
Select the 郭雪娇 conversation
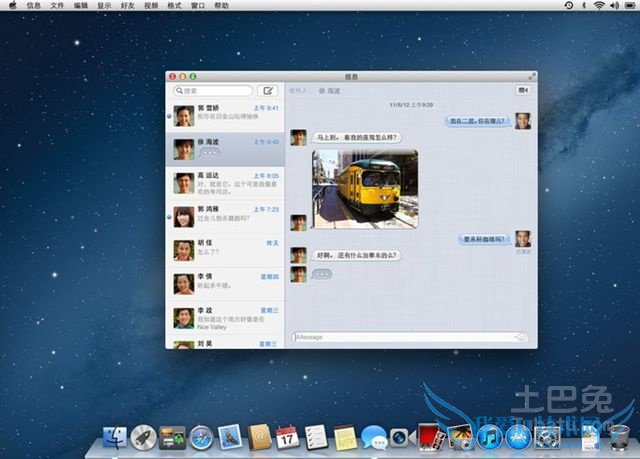225,115
